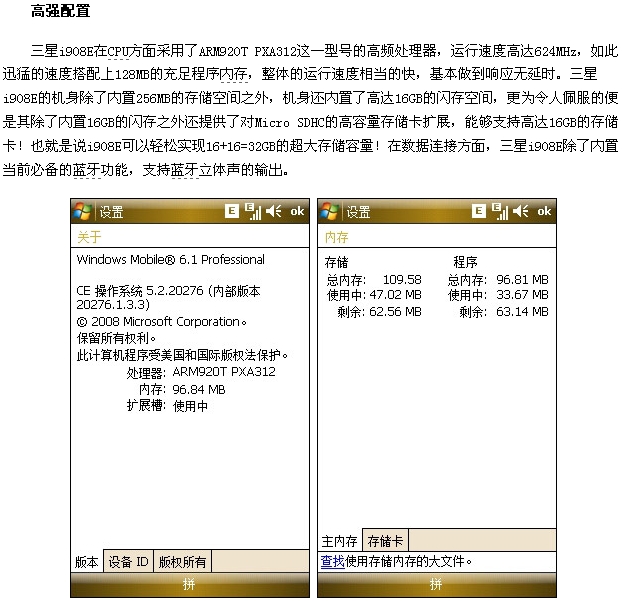Click the underlined CPU keyword in the article
This screenshot has width=622, height=601.
pos(118,51)
